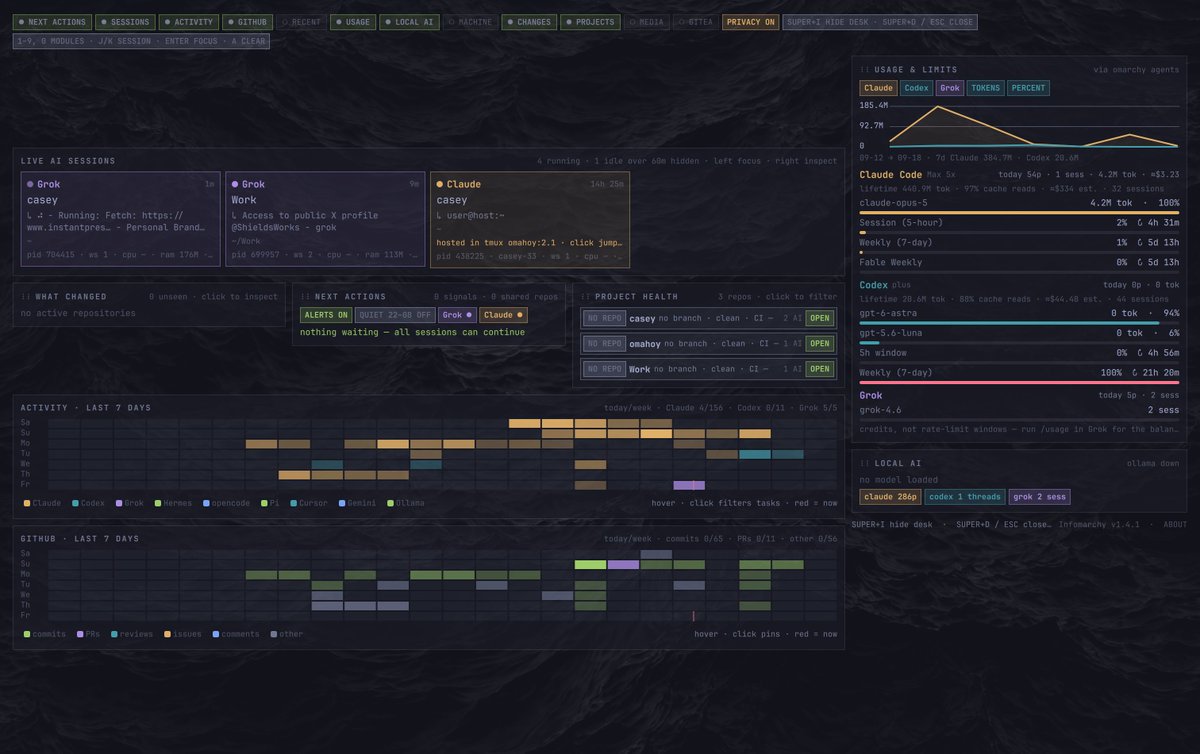
Task: Click the Usage & Limits panel grip icon
Action: coord(865,70)
